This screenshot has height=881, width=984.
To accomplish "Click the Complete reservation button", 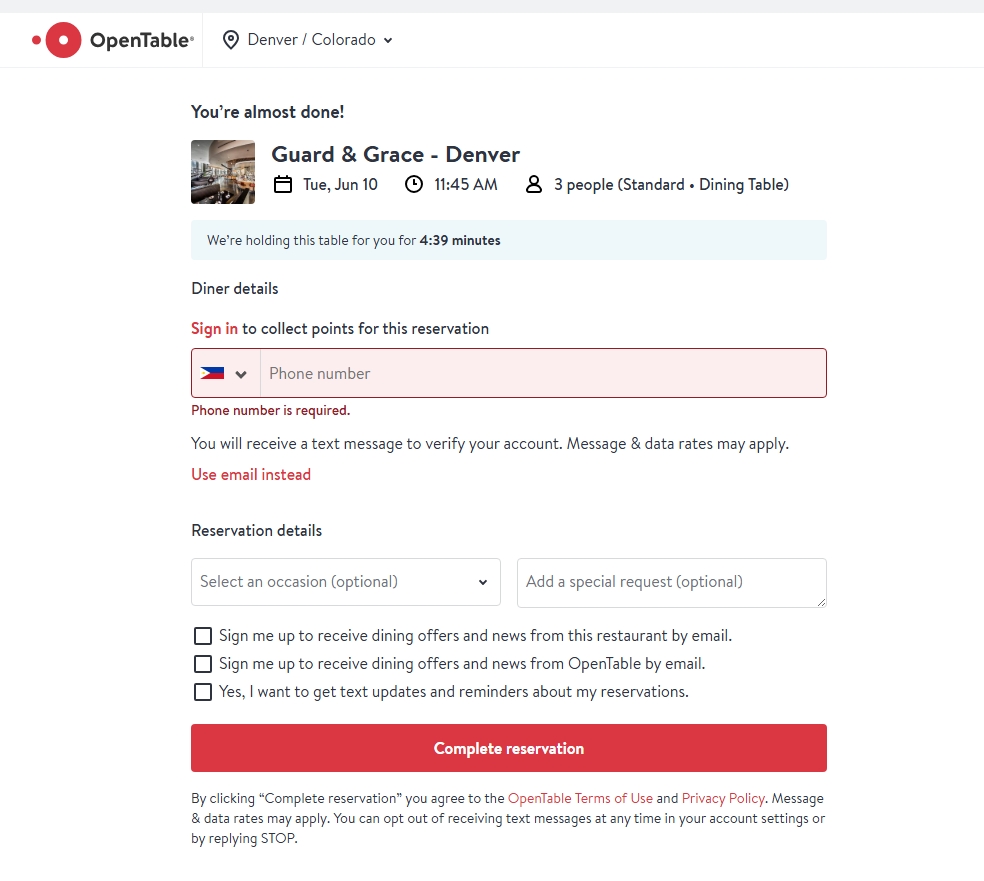I will pyautogui.click(x=509, y=748).
